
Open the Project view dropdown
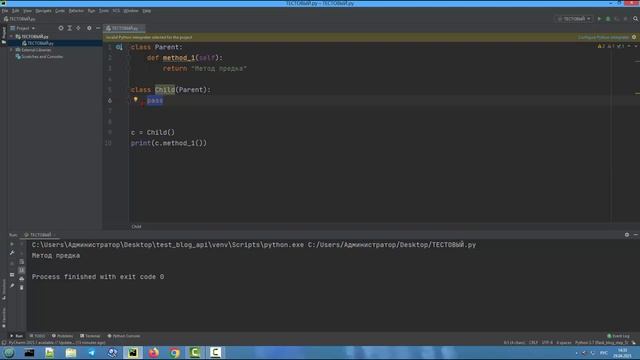click(x=23, y=28)
